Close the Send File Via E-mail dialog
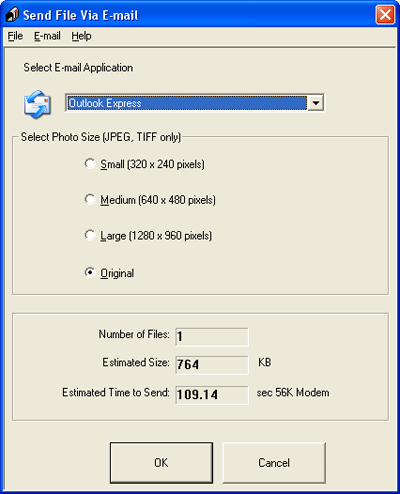400x494 pixels. pyautogui.click(x=385, y=15)
